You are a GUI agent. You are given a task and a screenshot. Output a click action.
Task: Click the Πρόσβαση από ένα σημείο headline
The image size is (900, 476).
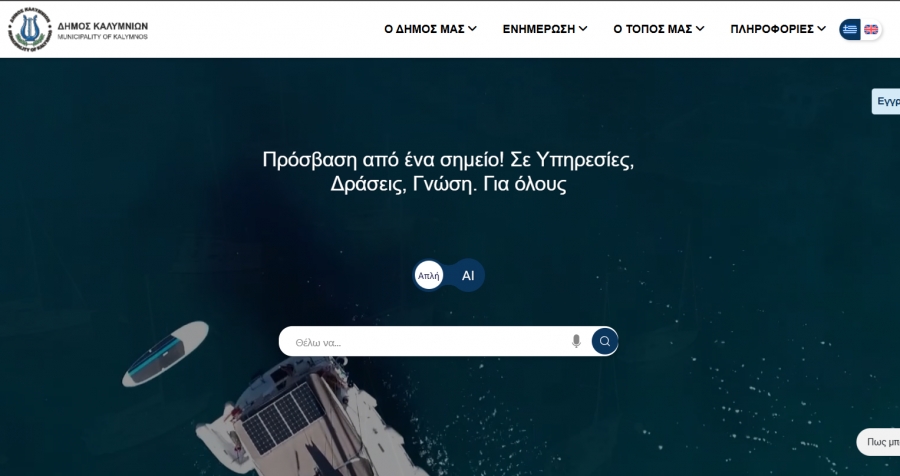click(448, 172)
